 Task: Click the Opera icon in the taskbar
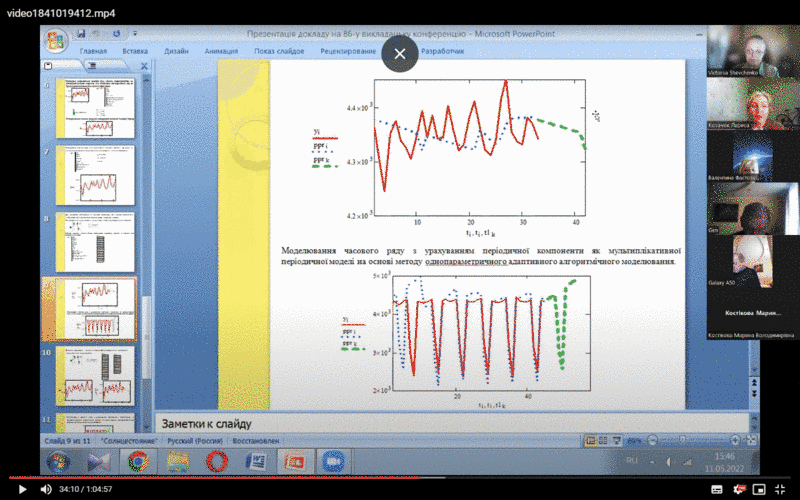[216, 461]
